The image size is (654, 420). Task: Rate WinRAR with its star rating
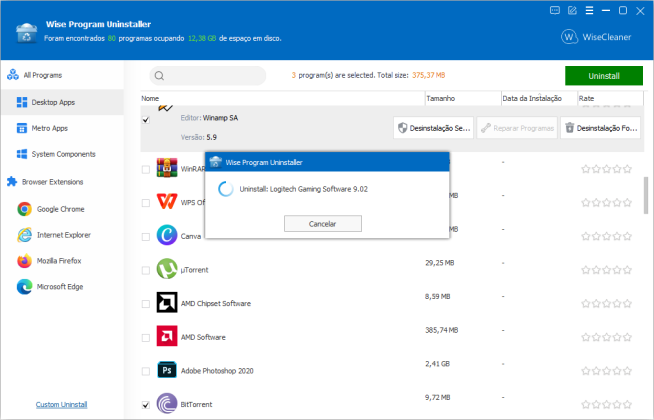click(606, 169)
